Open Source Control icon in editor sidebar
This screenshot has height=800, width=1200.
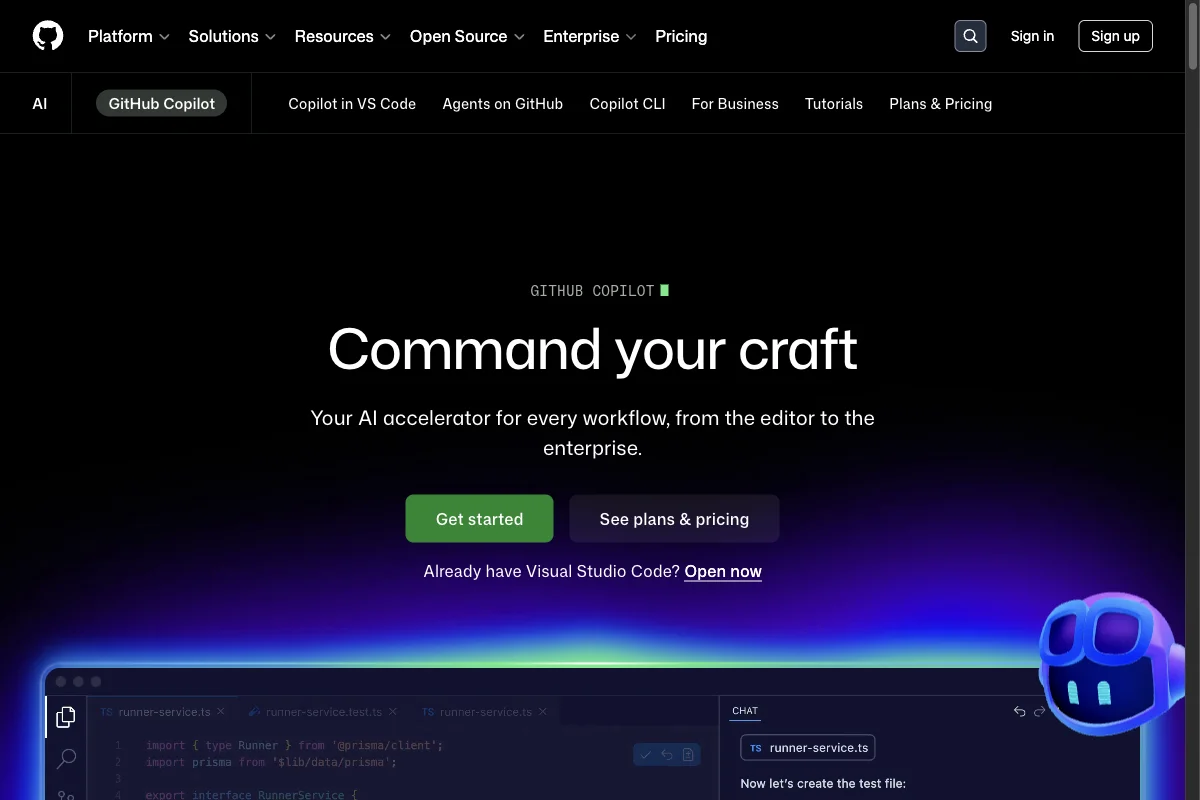click(66, 794)
